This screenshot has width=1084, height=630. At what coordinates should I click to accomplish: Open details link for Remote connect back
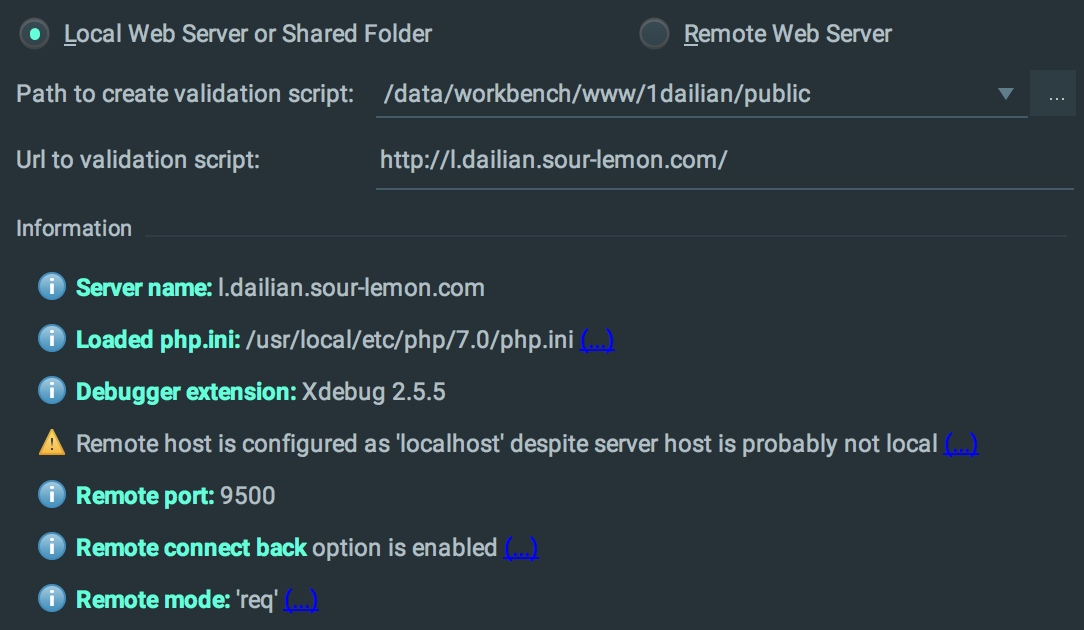pos(521,548)
